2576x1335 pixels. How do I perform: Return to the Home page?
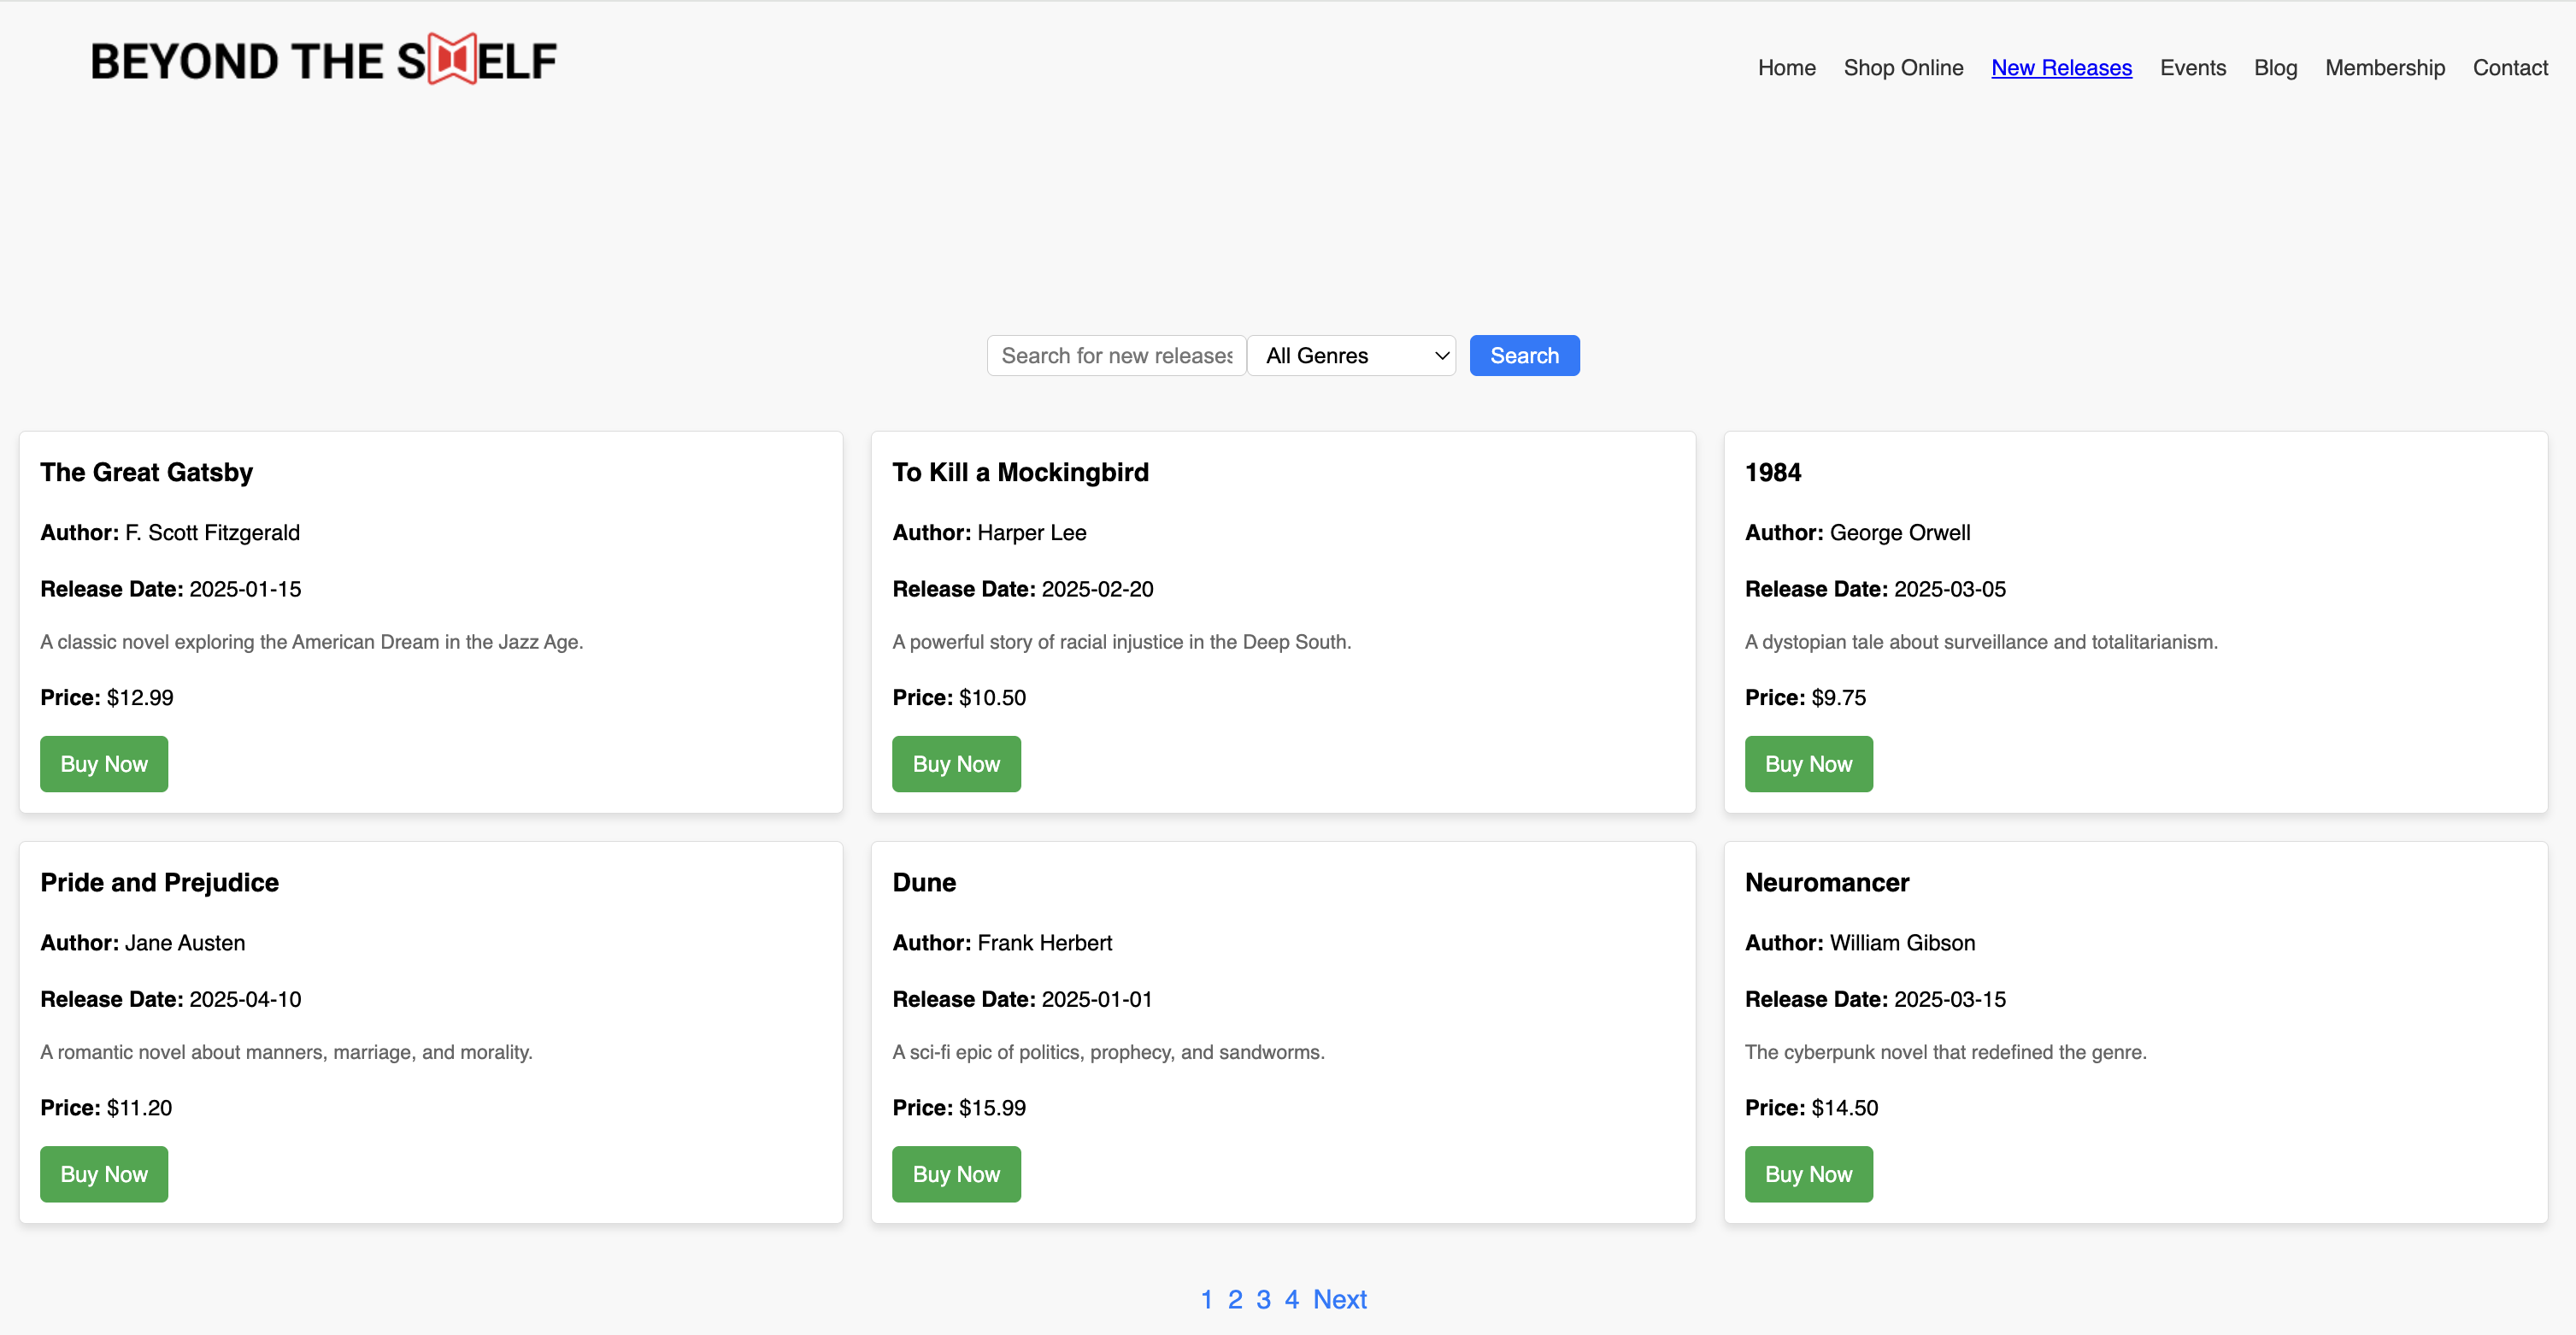(x=1787, y=68)
